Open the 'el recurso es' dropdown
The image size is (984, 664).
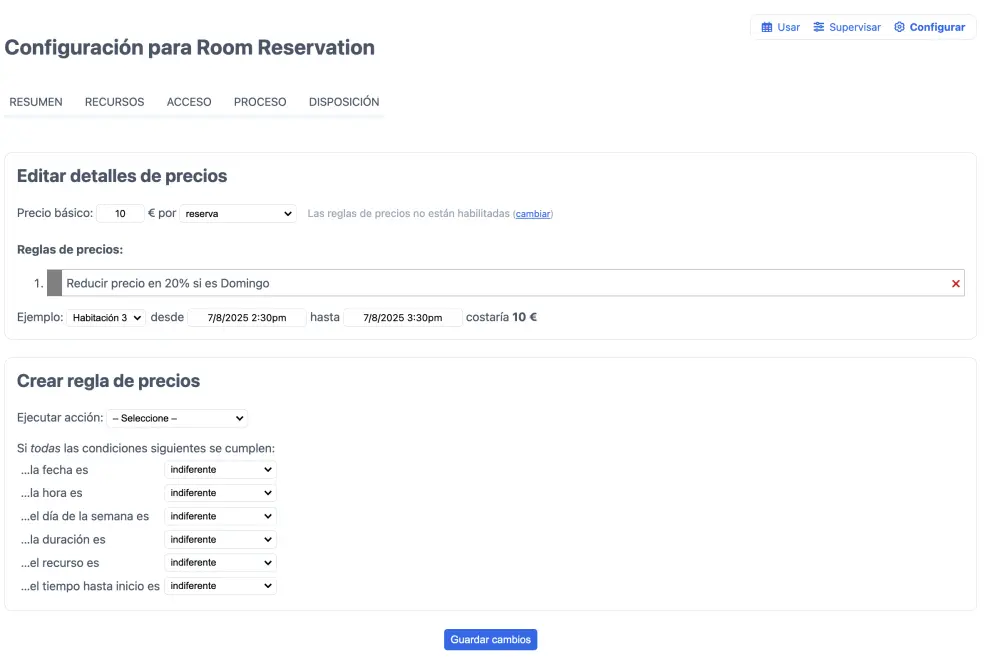[x=220, y=562]
